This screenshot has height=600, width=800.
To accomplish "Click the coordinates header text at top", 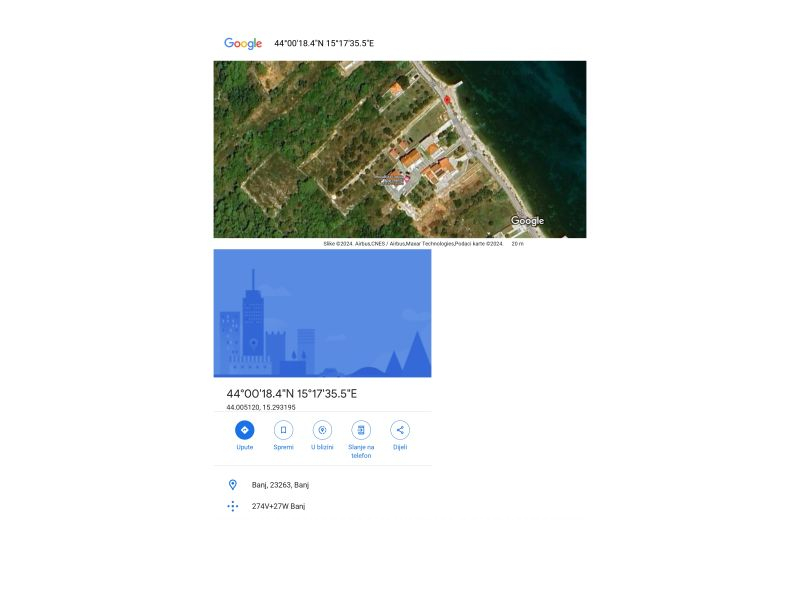I will 324,43.
